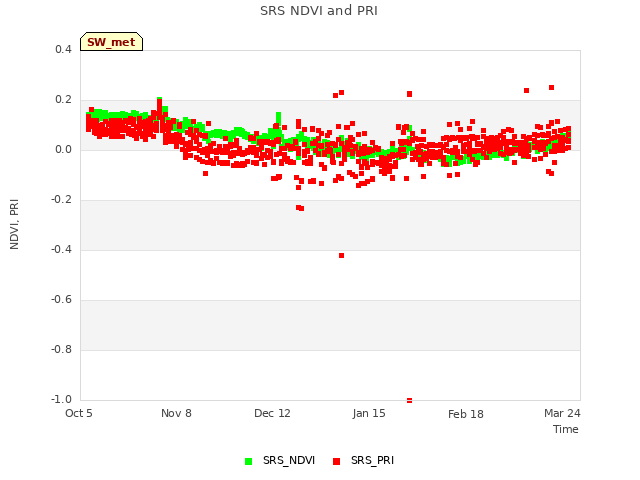Click the -0.2 y-axis value
This screenshot has height=480, width=640.
point(61,200)
